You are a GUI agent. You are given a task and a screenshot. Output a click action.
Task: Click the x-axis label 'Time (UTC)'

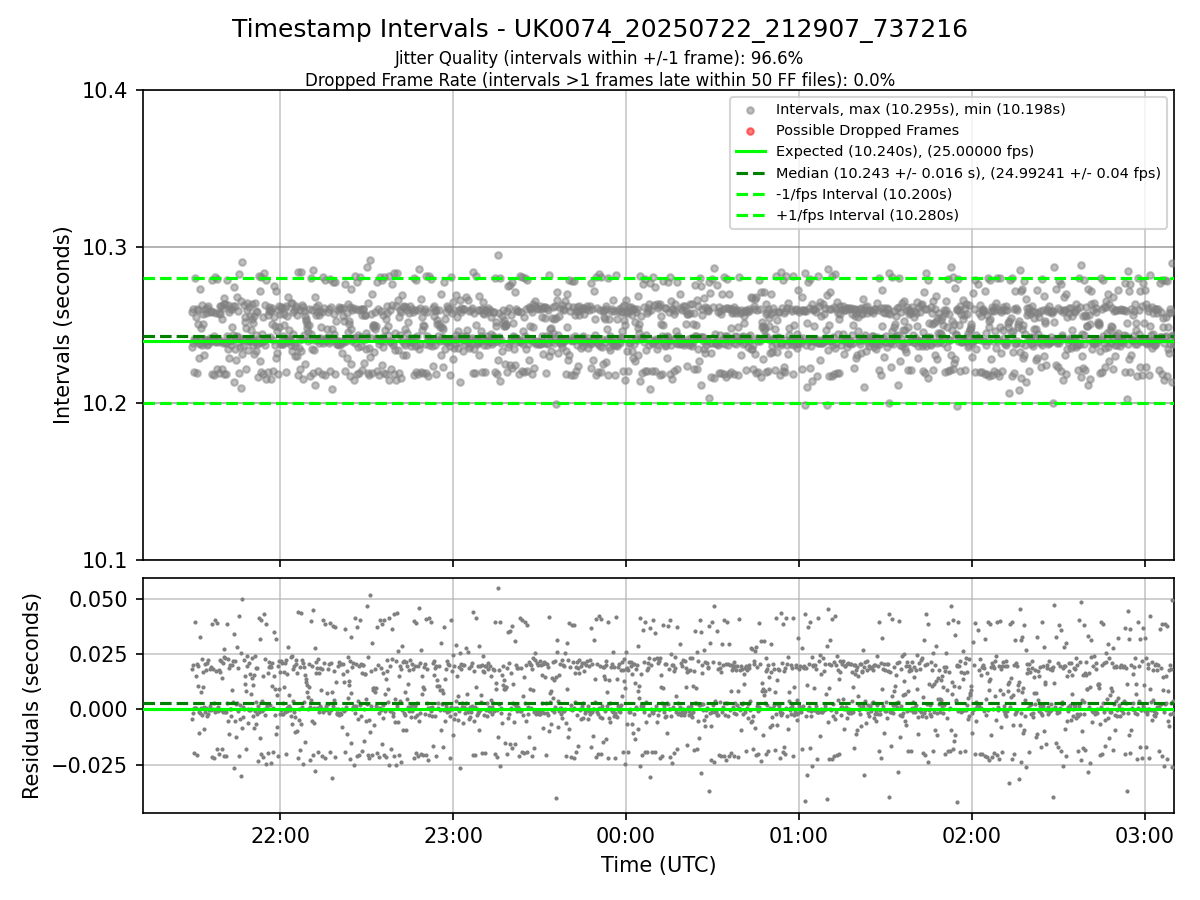[658, 865]
